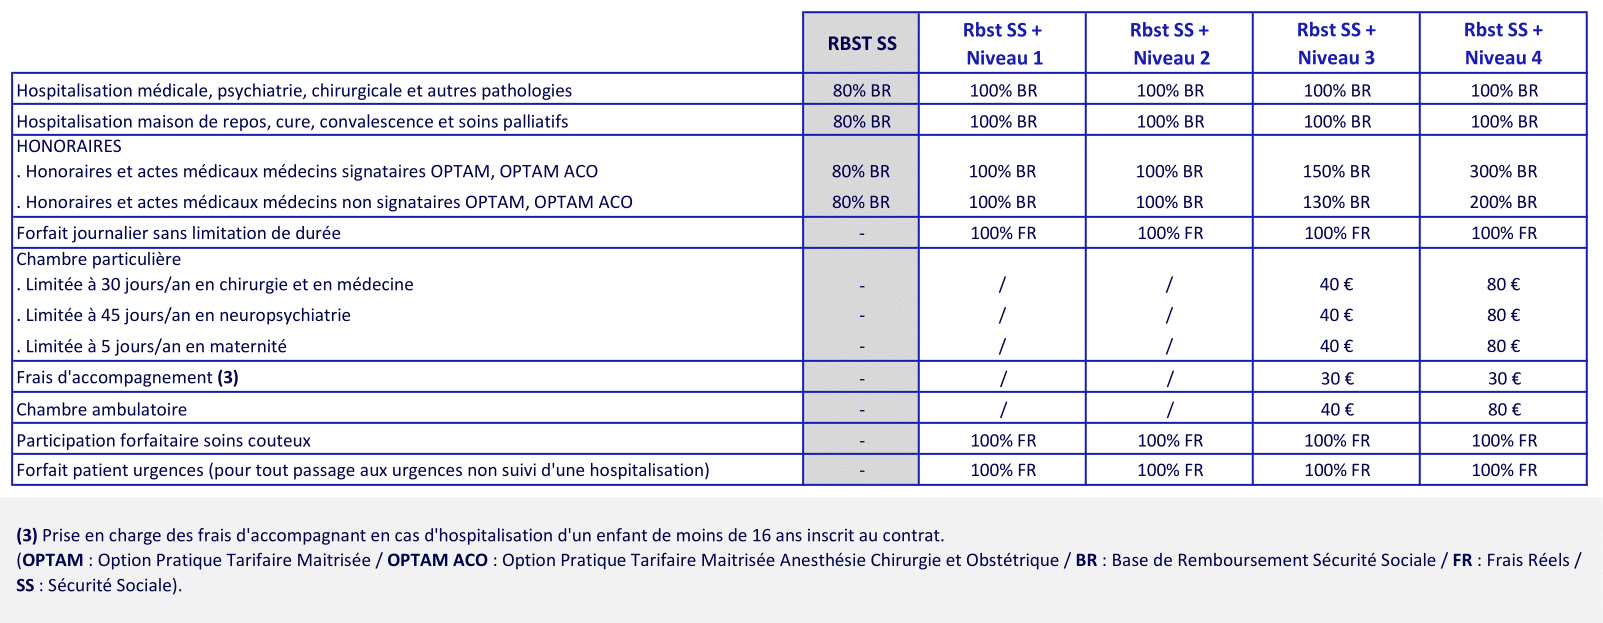The width and height of the screenshot is (1603, 623).
Task: Select the 200% BR cell
Action: (x=1503, y=202)
